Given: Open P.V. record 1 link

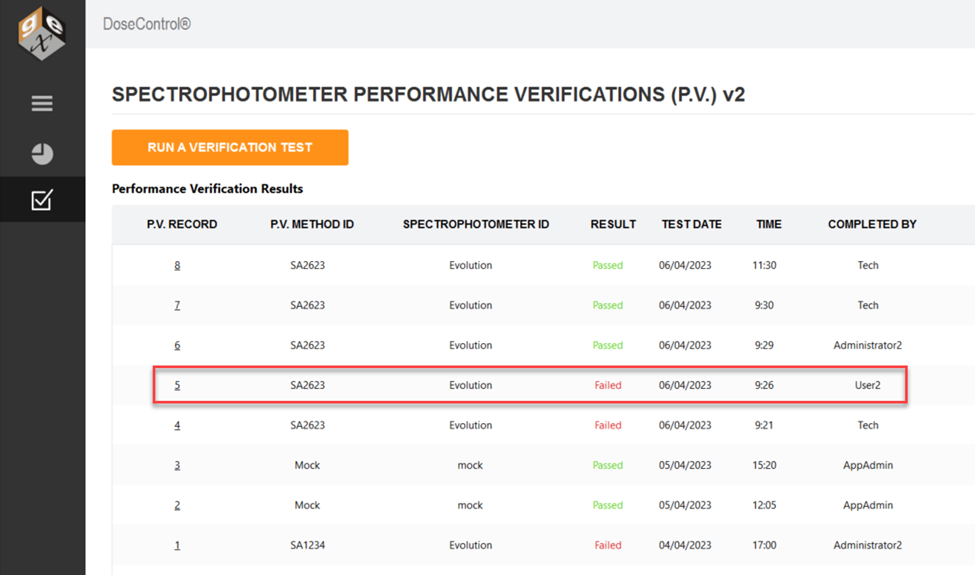Looking at the screenshot, I should click(x=177, y=545).
